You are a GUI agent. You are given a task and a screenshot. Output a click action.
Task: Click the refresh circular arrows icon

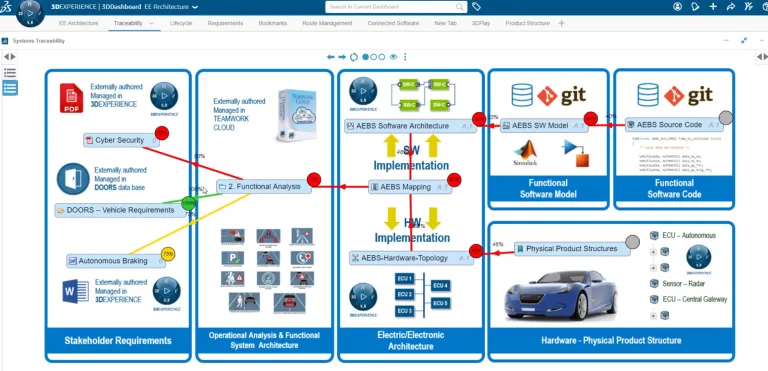tap(354, 57)
